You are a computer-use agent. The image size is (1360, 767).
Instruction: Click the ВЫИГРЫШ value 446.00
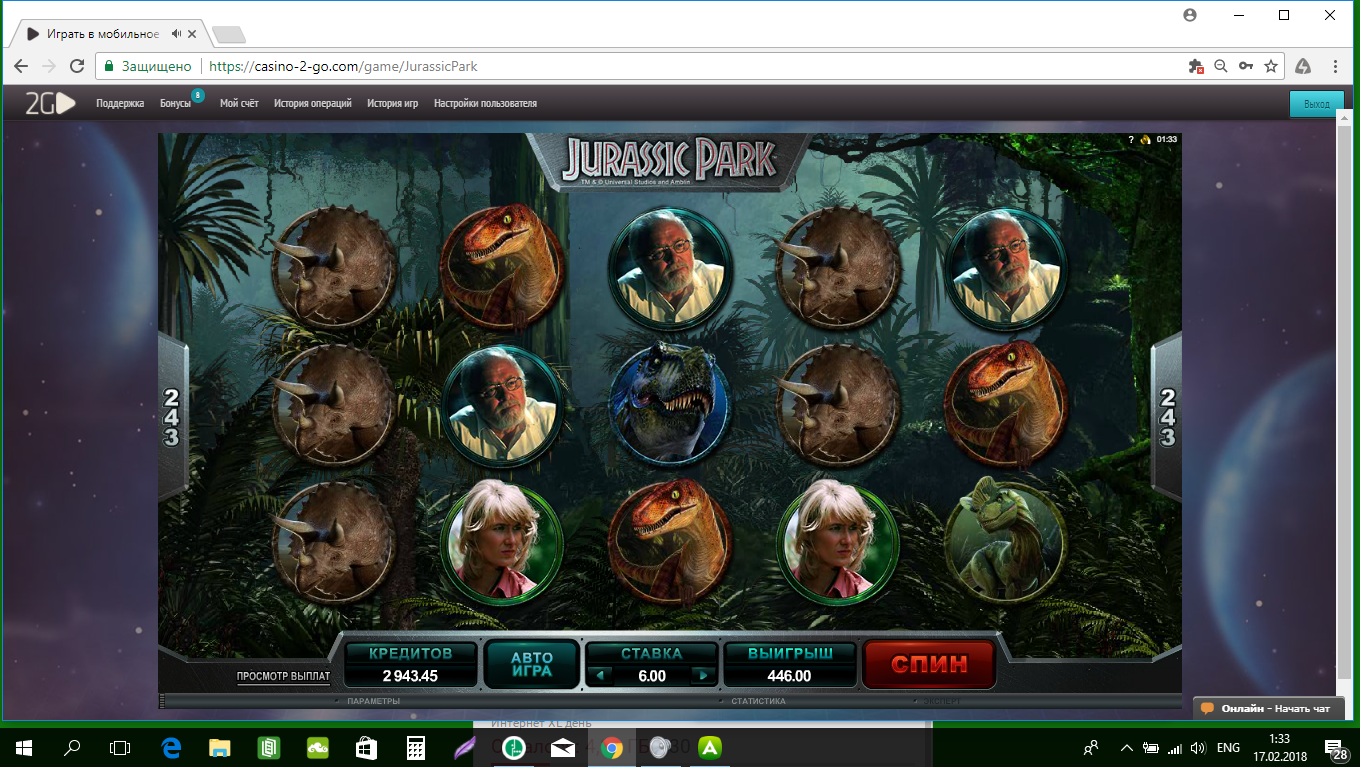point(789,676)
